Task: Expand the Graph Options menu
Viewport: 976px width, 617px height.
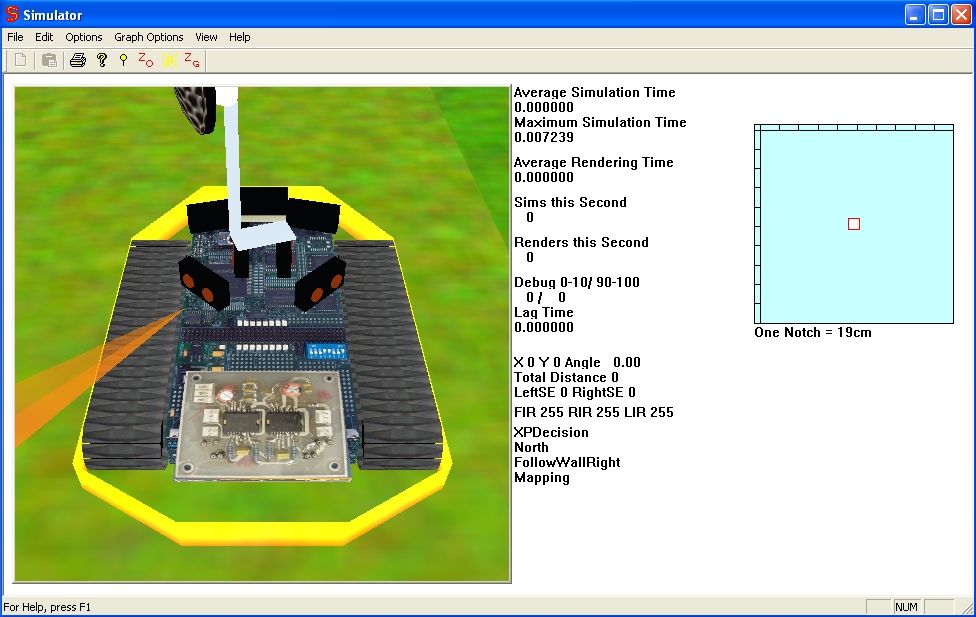Action: pos(148,37)
